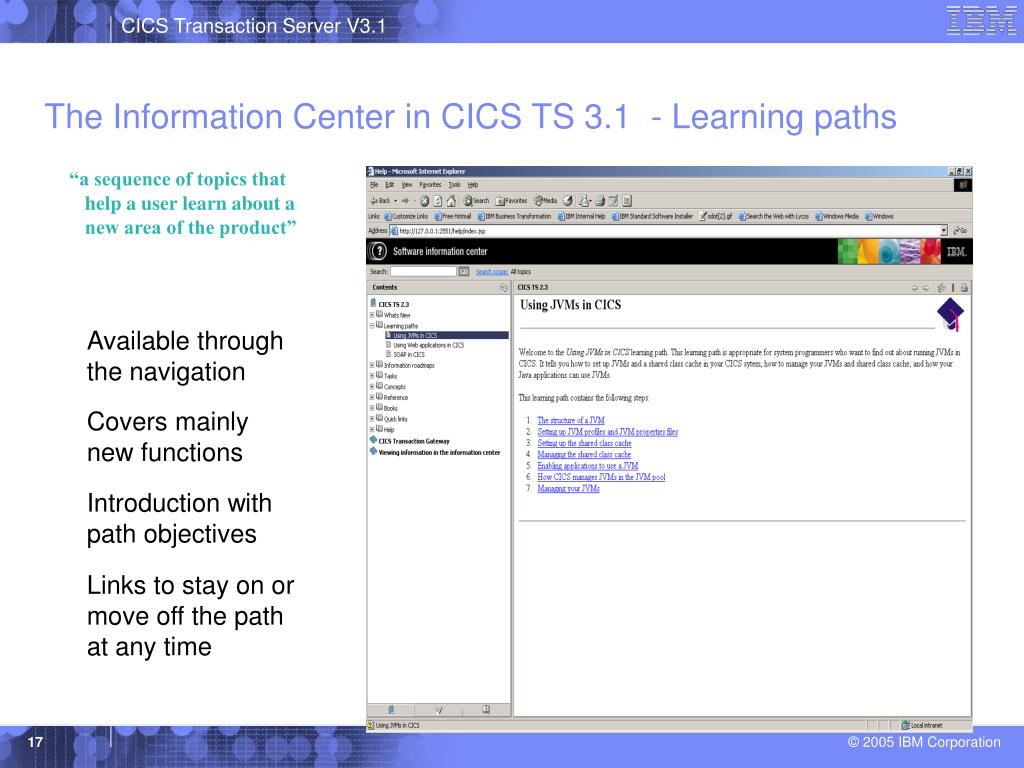This screenshot has width=1024, height=768.
Task: Click the Forward arrow in browser toolbar
Action: (405, 200)
